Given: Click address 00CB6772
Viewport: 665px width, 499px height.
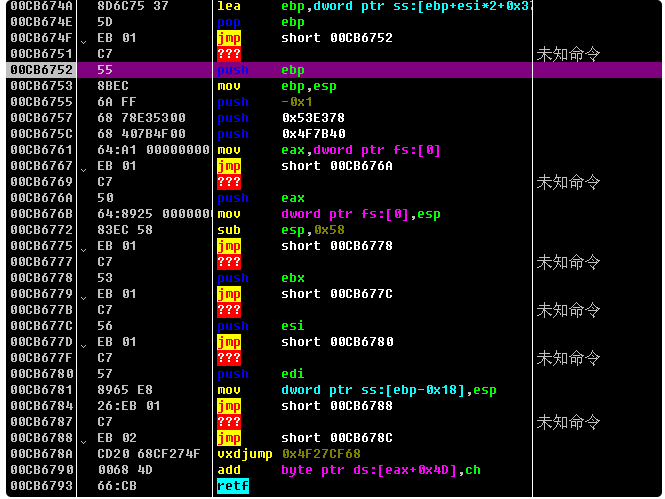Looking at the screenshot, I should click(42, 230).
